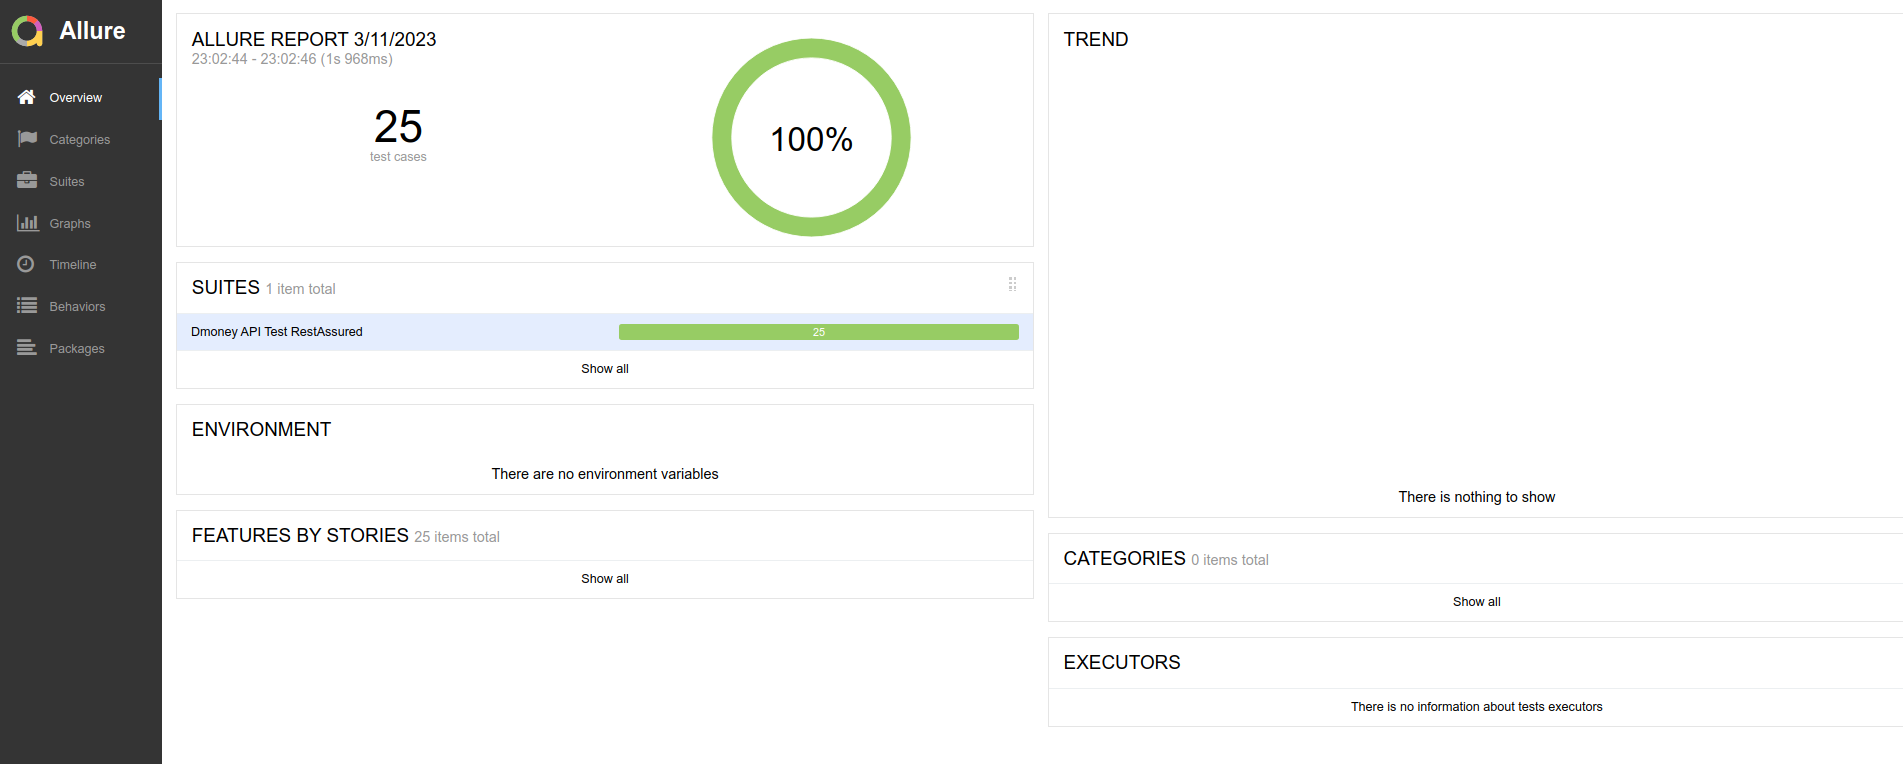Screen dimensions: 1903x764
Task: Navigate to Suites in sidebar
Action: (80, 182)
